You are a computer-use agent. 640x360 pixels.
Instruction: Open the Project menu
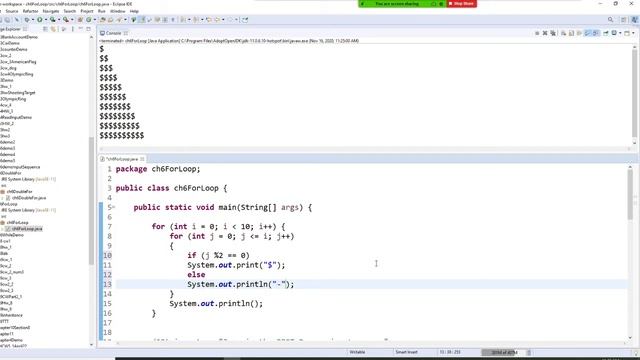87,11
